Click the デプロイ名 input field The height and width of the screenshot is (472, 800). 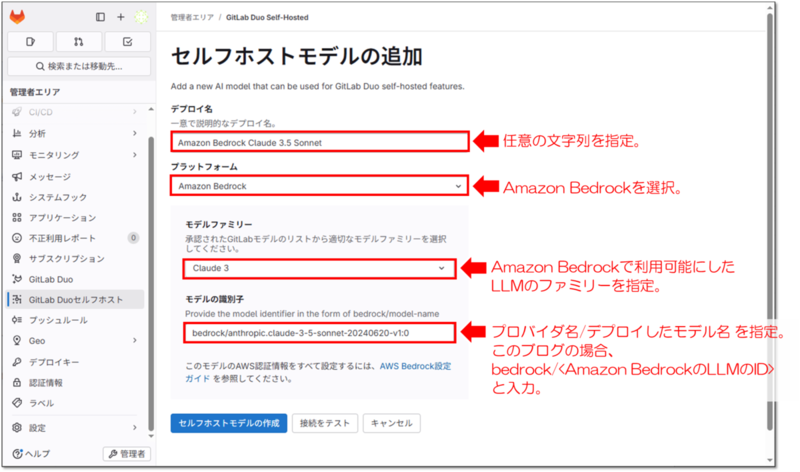tap(319, 142)
